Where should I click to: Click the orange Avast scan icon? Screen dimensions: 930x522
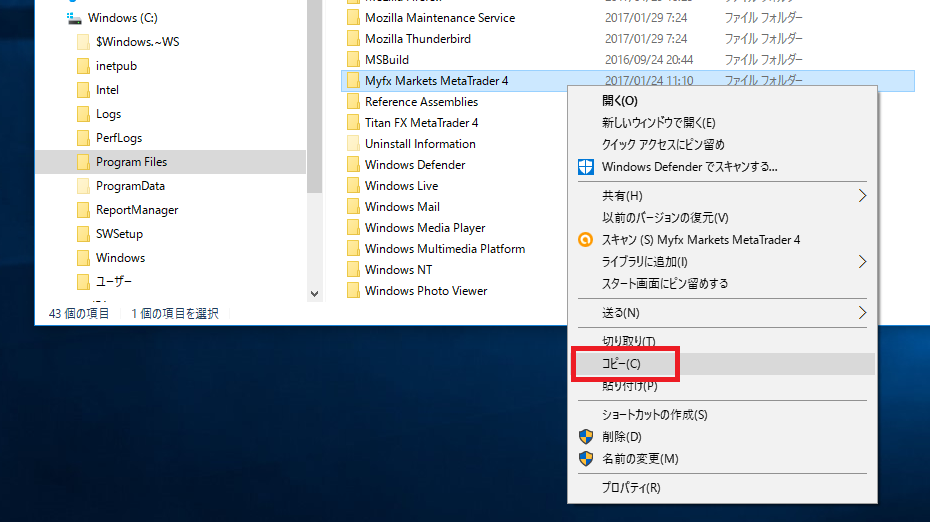(x=585, y=240)
